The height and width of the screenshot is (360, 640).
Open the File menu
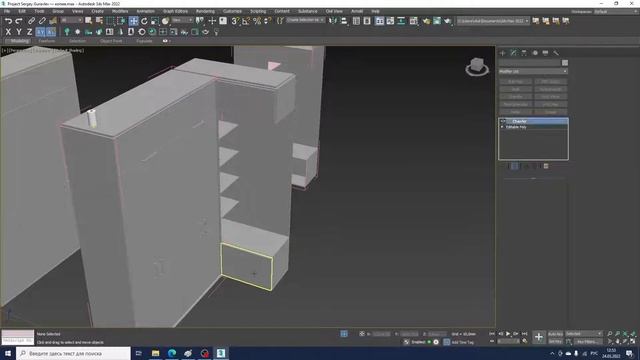[x=7, y=11]
